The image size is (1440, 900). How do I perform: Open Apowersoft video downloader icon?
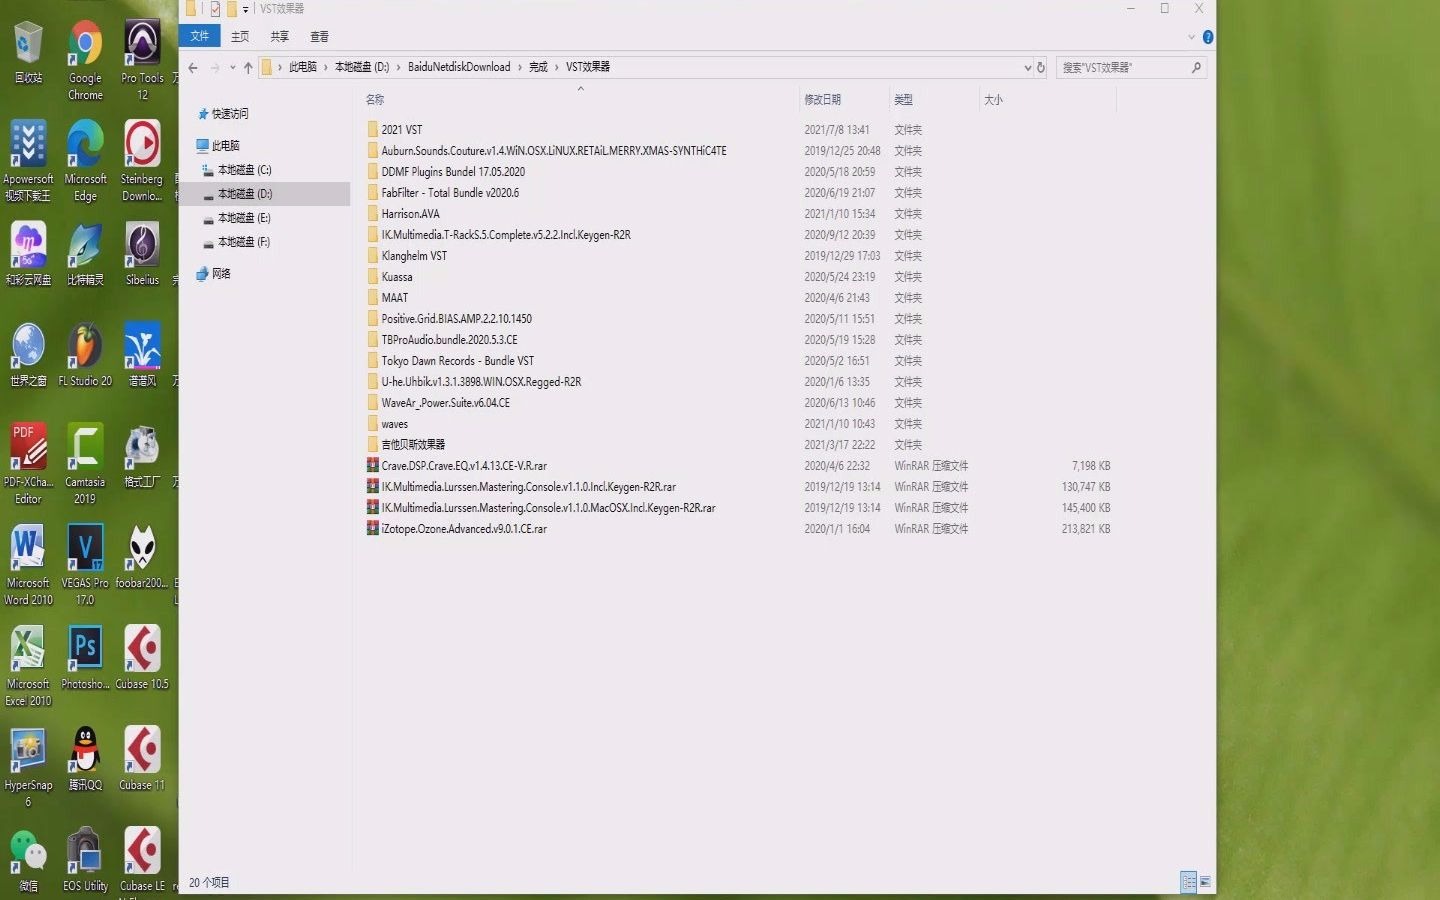[x=28, y=161]
